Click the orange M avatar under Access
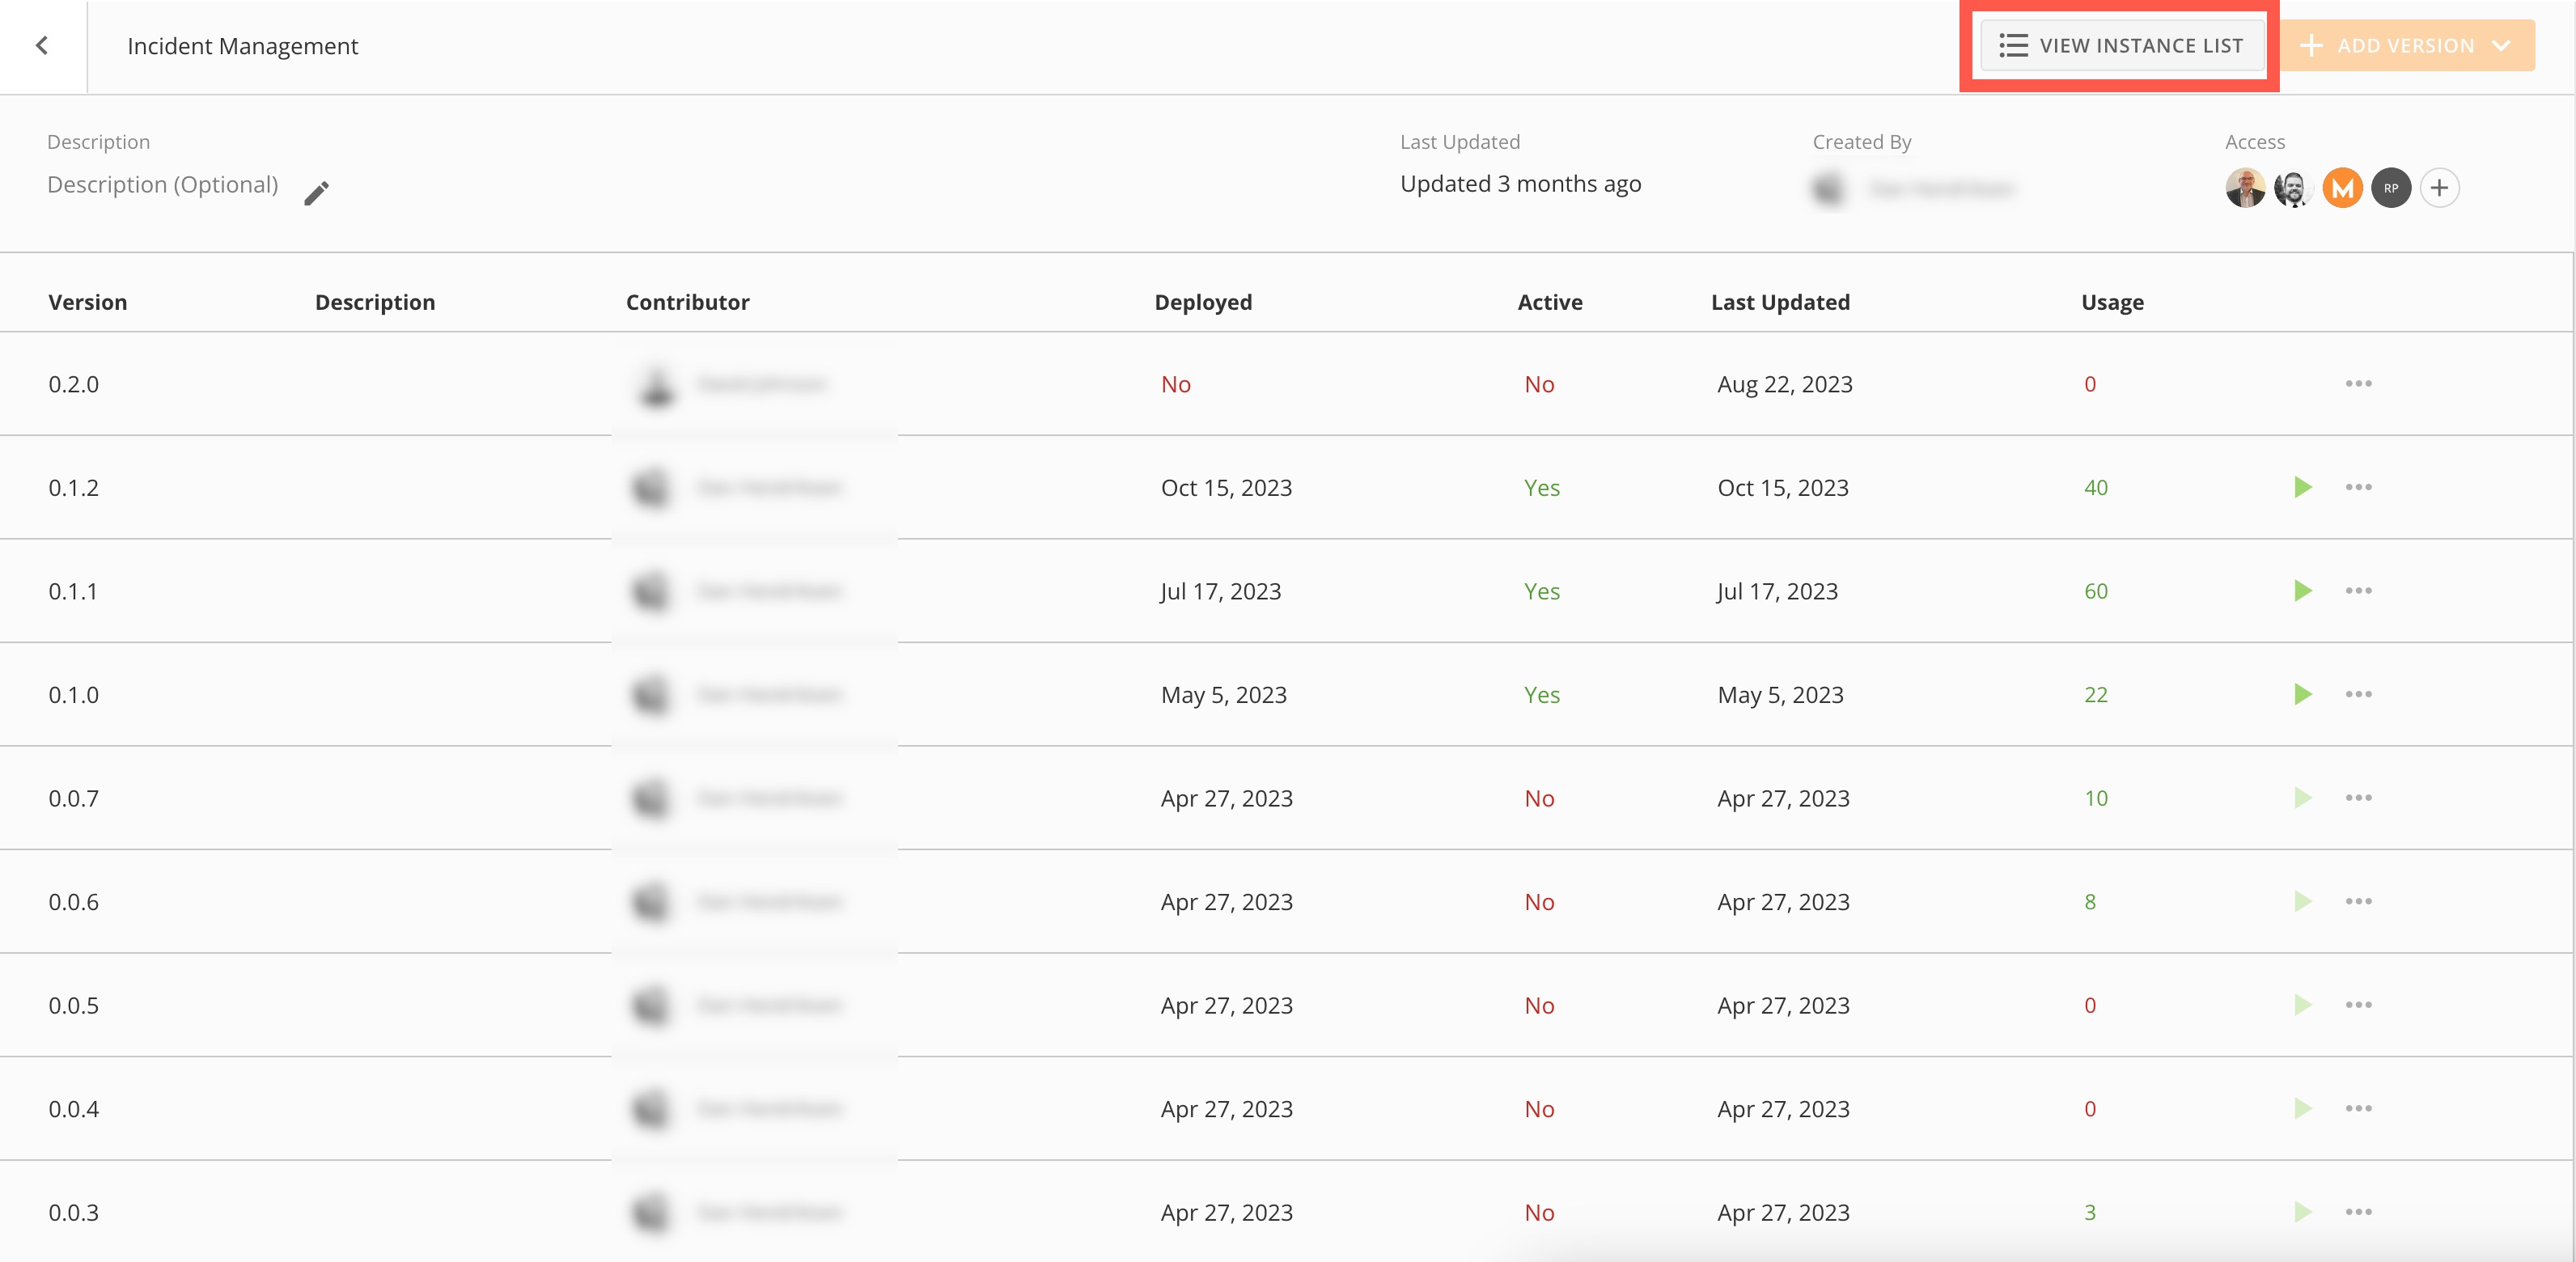Screen dimensions: 2576x1262 (2341, 187)
